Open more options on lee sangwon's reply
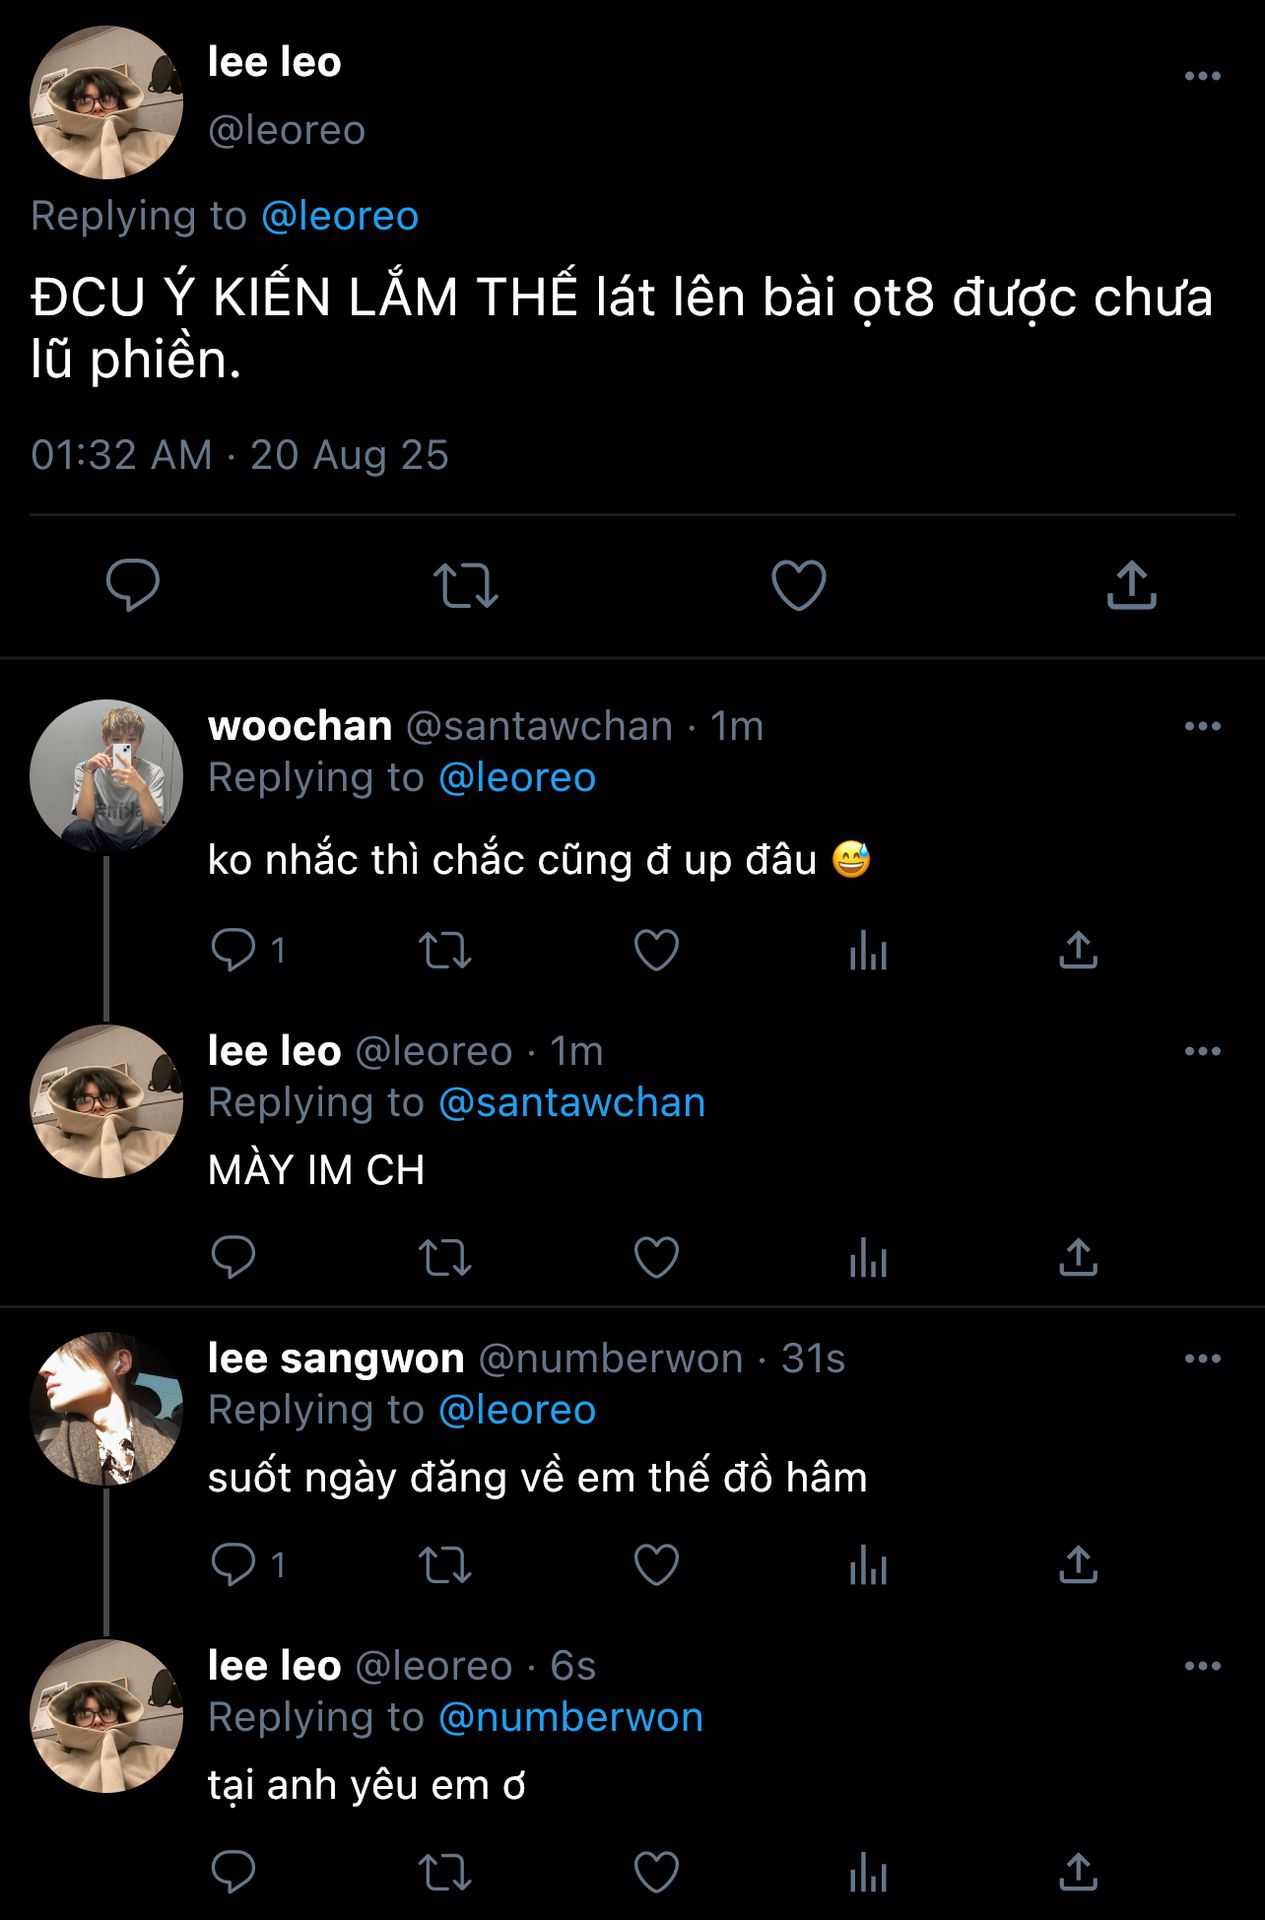The image size is (1265, 1920). (1202, 1358)
